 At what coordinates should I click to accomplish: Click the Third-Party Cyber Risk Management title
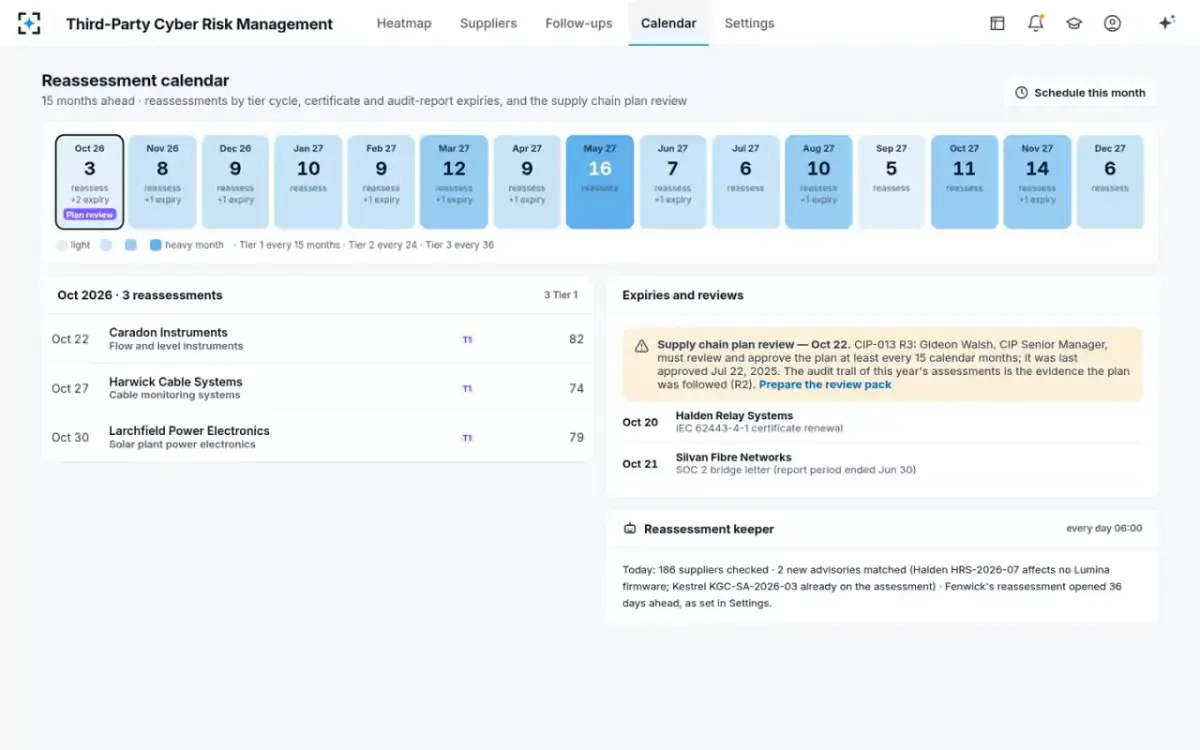(x=200, y=24)
